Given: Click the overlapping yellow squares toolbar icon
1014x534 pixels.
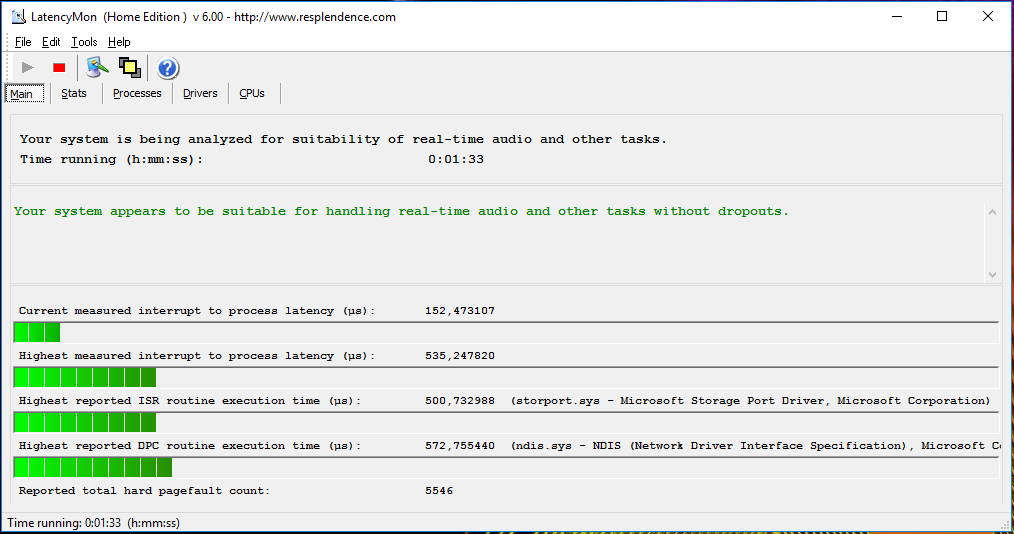Looking at the screenshot, I should [129, 68].
